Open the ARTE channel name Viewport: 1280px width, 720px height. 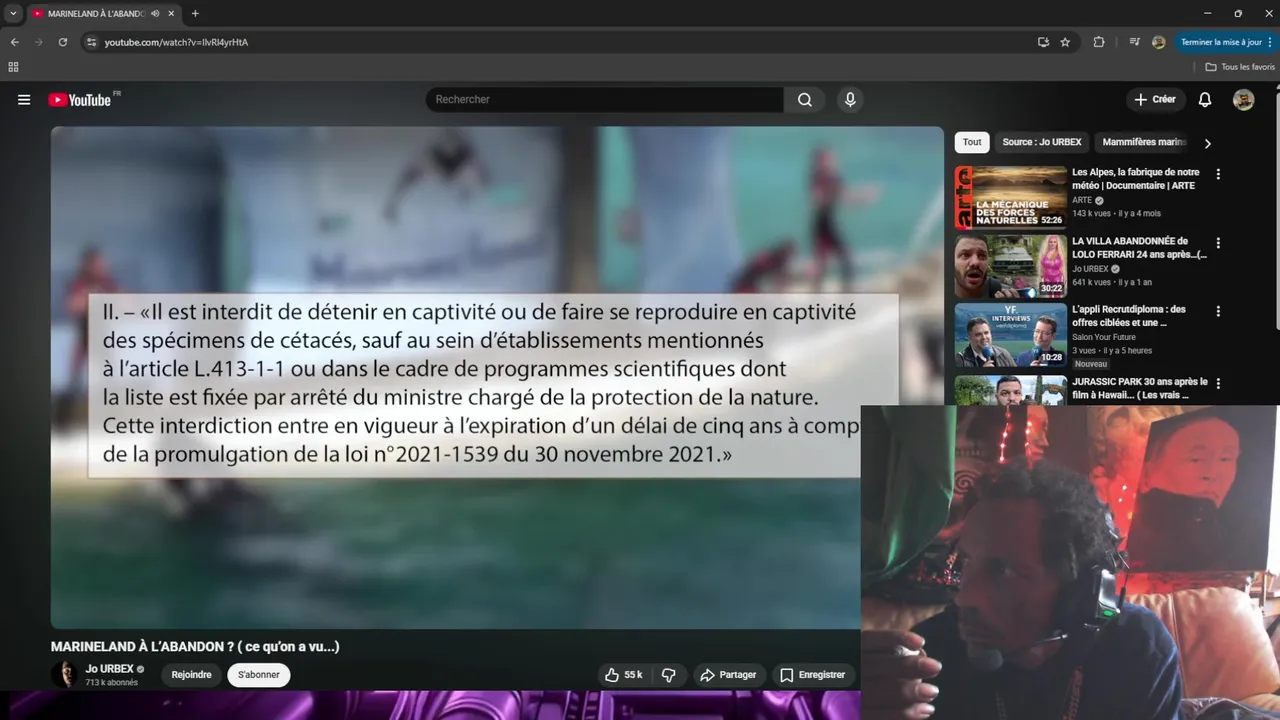[1082, 200]
